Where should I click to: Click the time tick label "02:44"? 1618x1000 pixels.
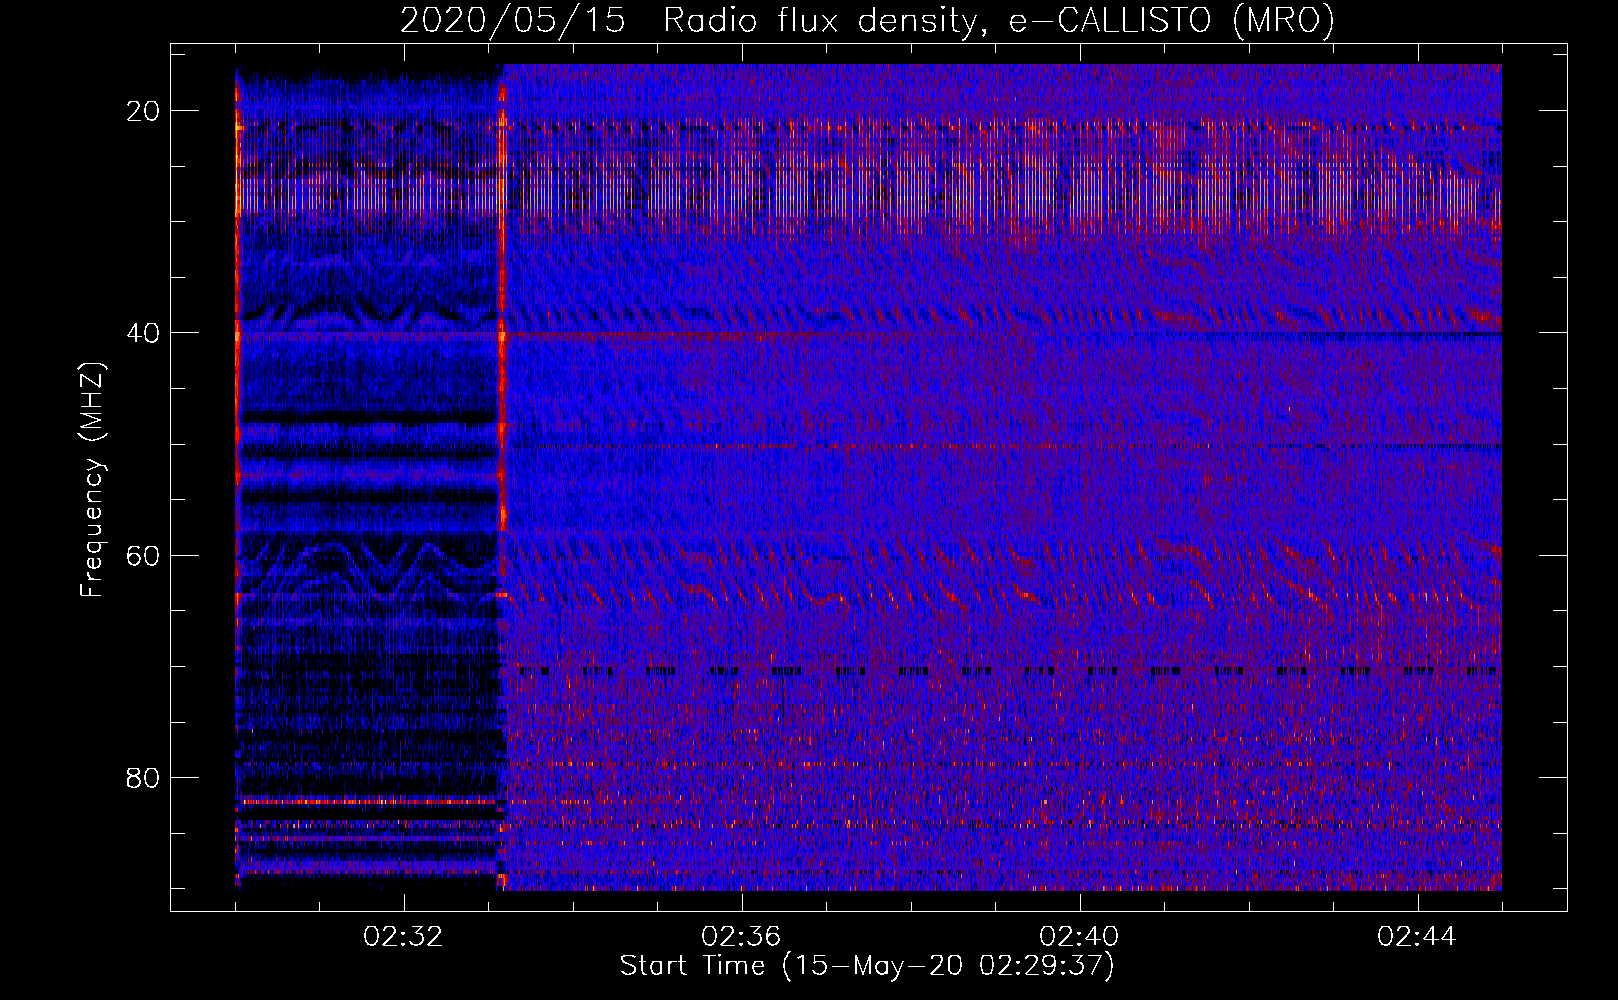[x=1418, y=937]
